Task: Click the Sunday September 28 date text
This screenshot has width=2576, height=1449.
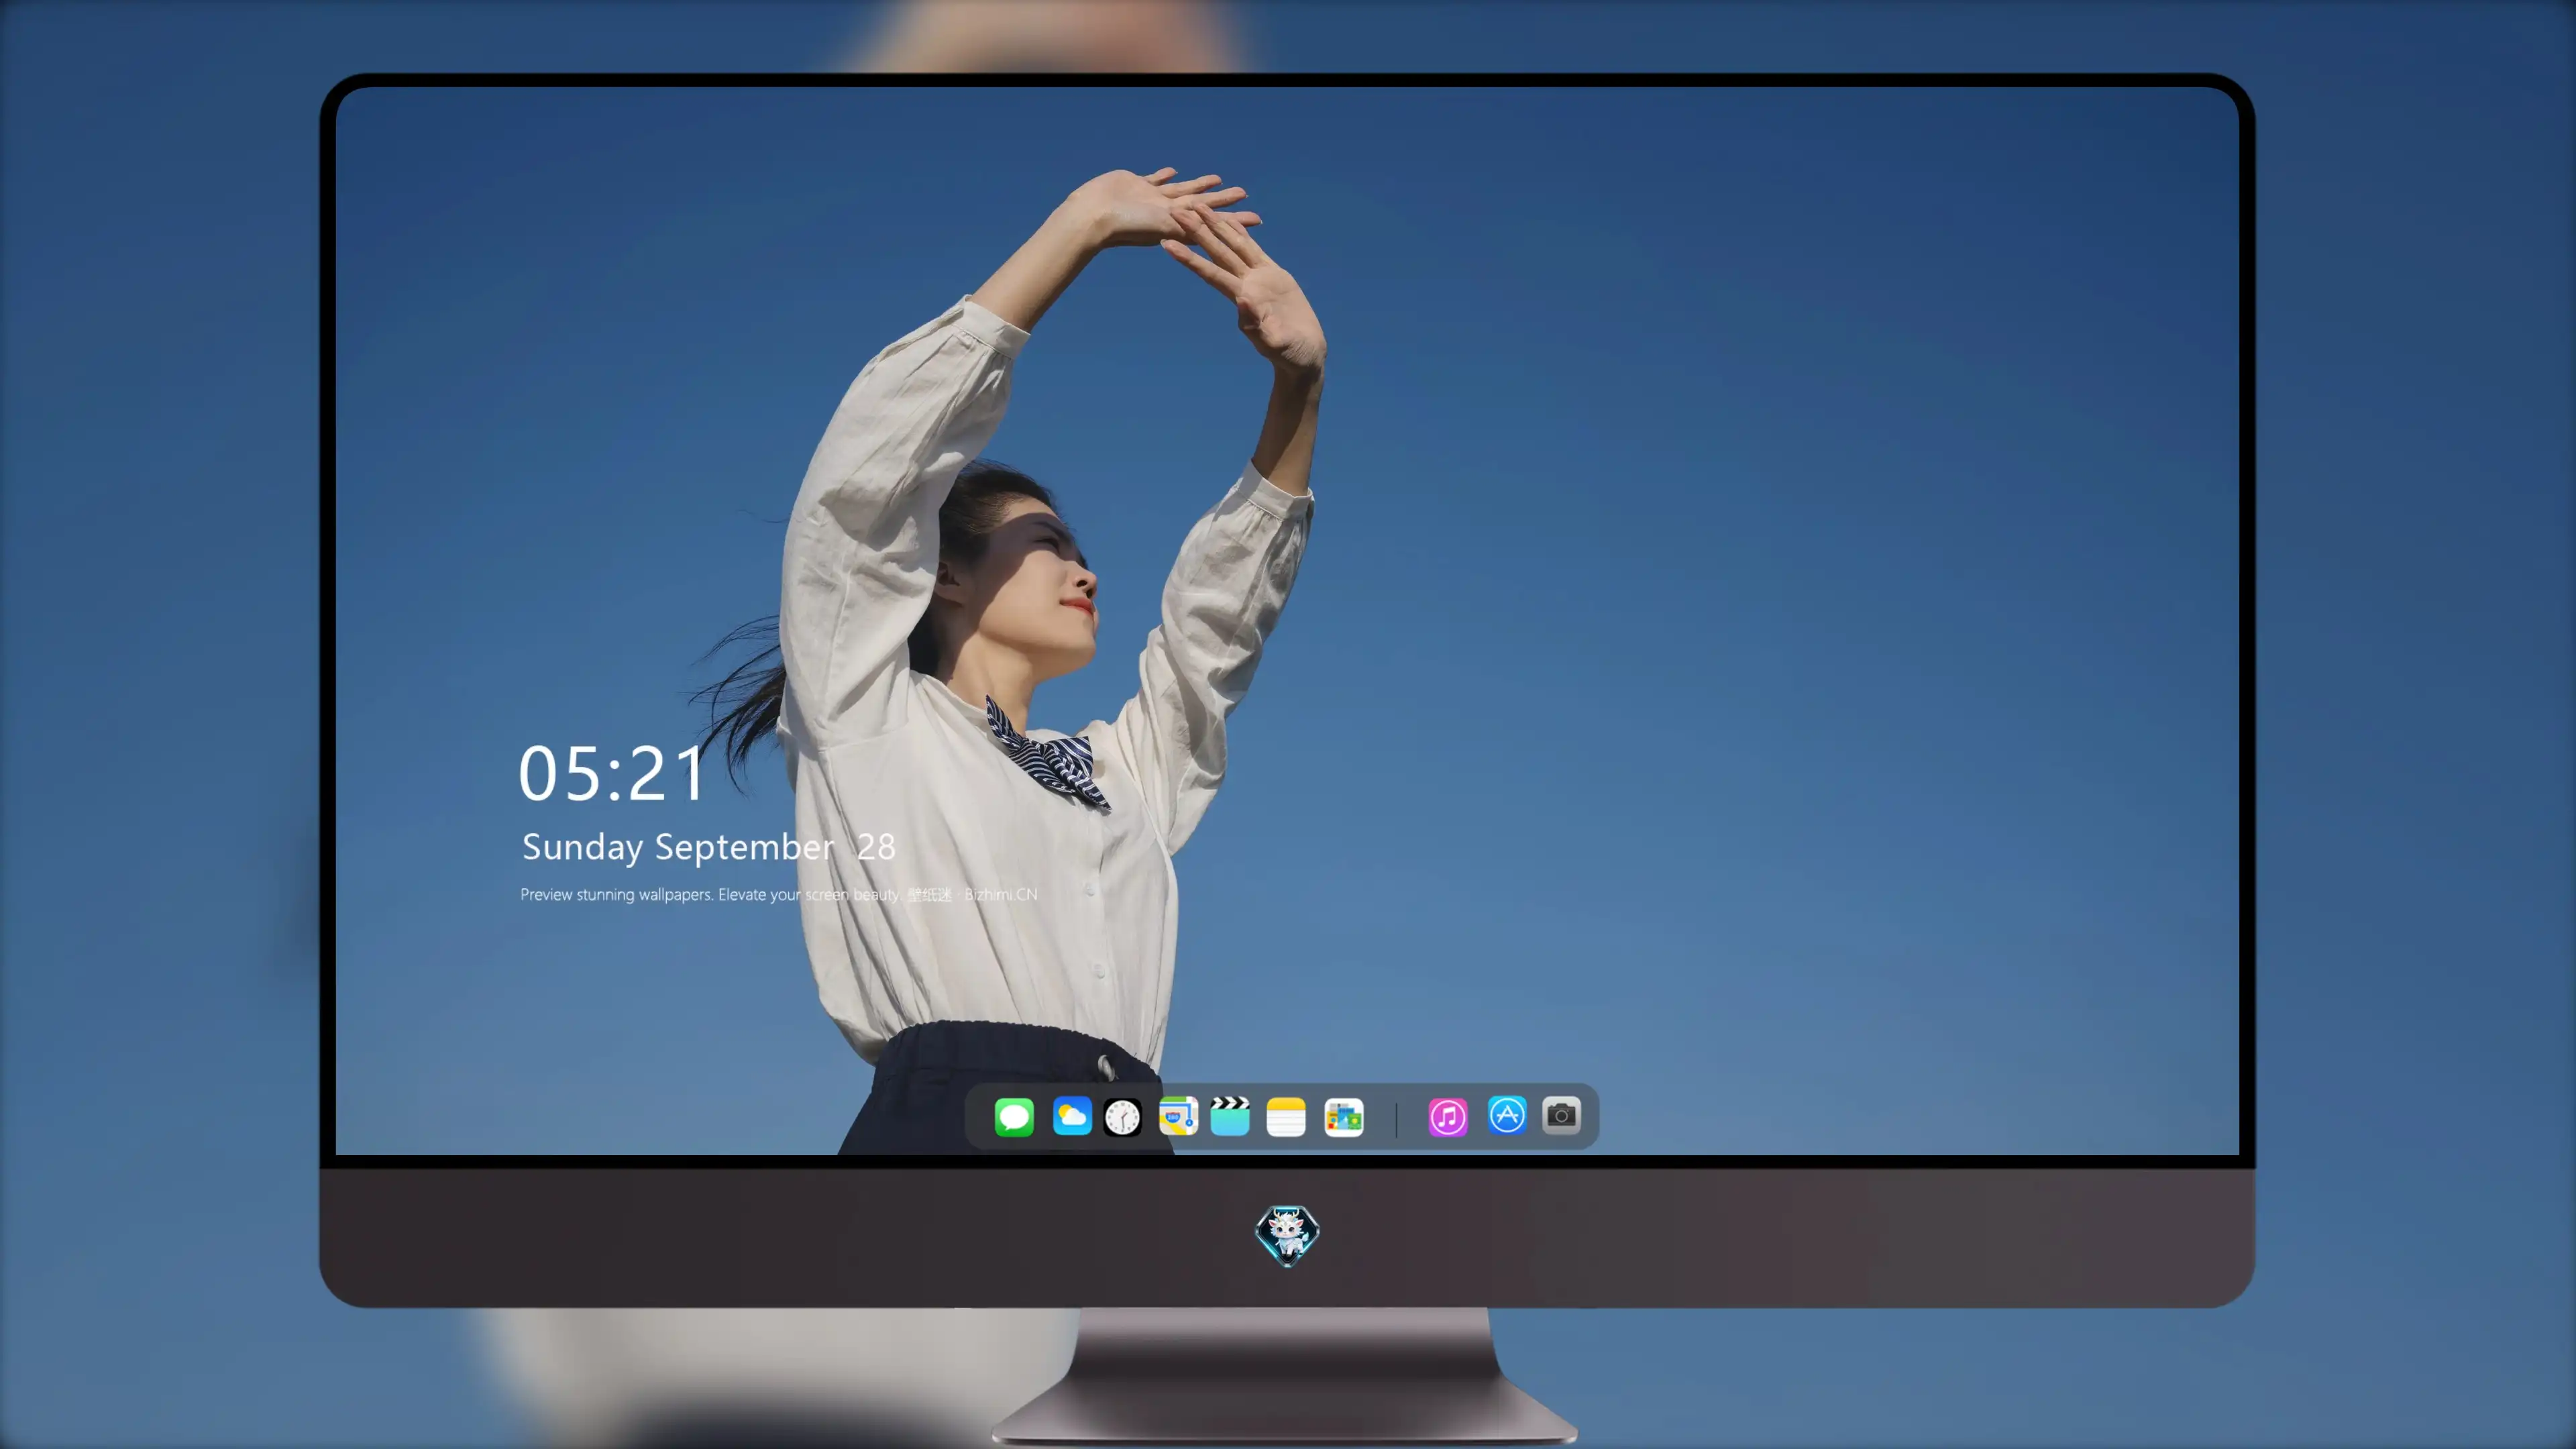Action: click(x=708, y=847)
